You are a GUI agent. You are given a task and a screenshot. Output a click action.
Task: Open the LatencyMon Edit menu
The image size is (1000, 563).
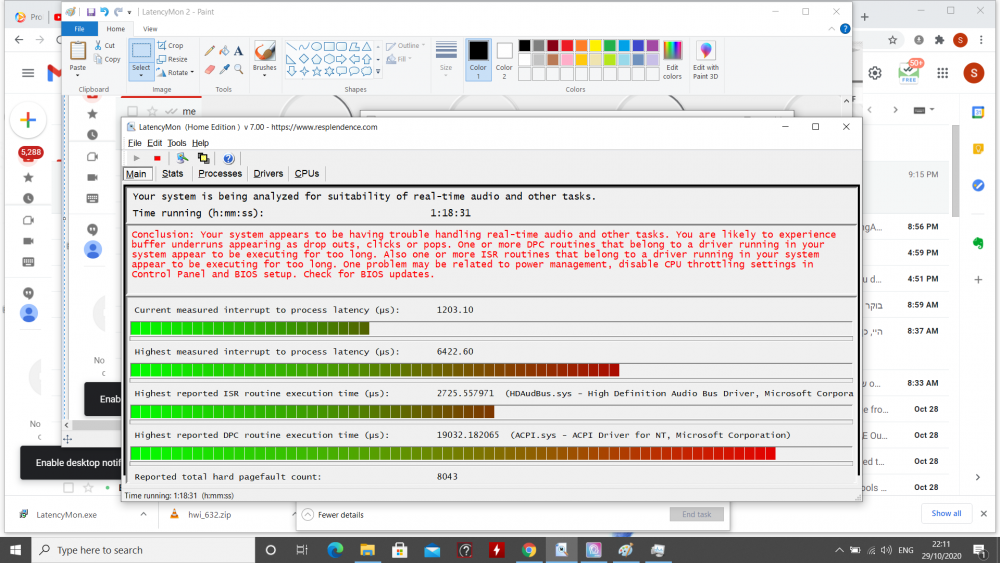pos(154,143)
